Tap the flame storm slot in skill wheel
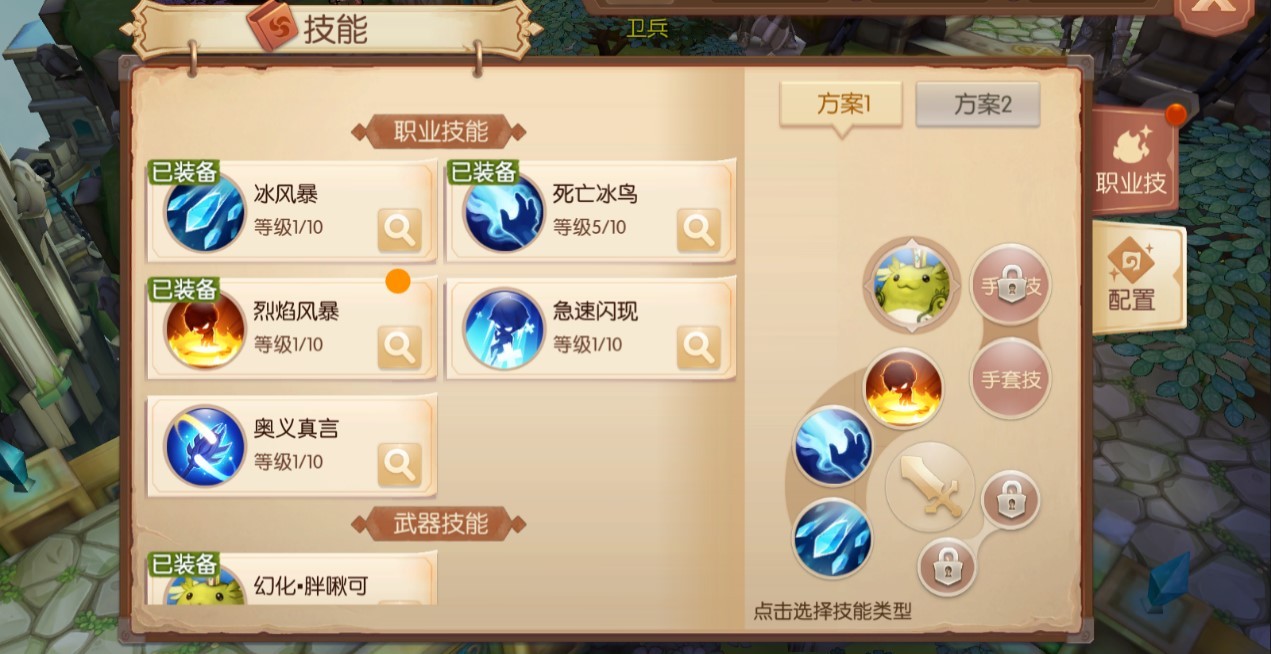The image size is (1271, 654). [903, 388]
